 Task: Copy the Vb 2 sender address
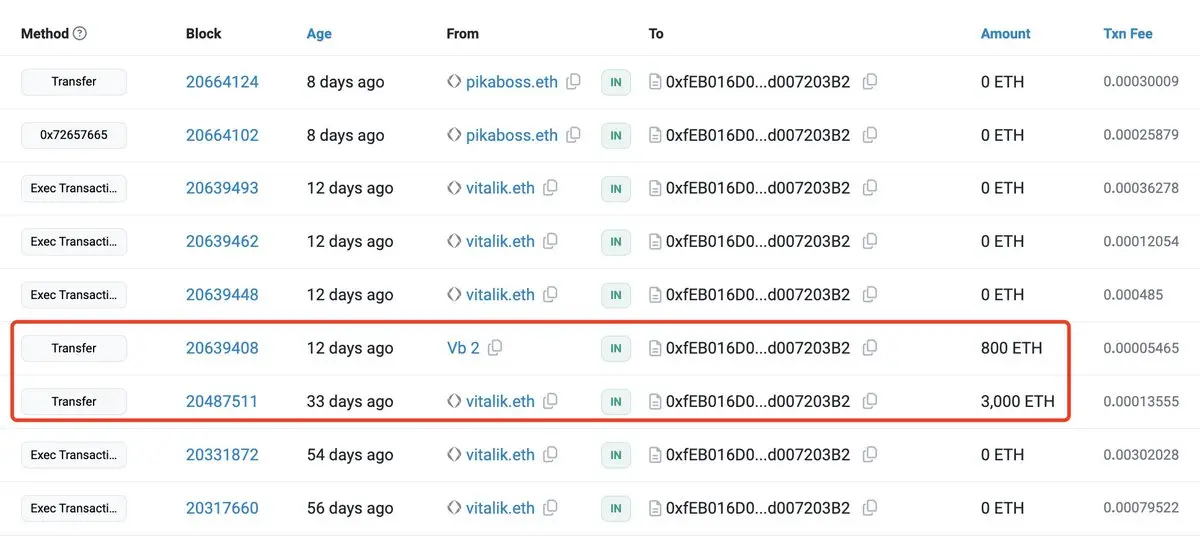point(495,348)
